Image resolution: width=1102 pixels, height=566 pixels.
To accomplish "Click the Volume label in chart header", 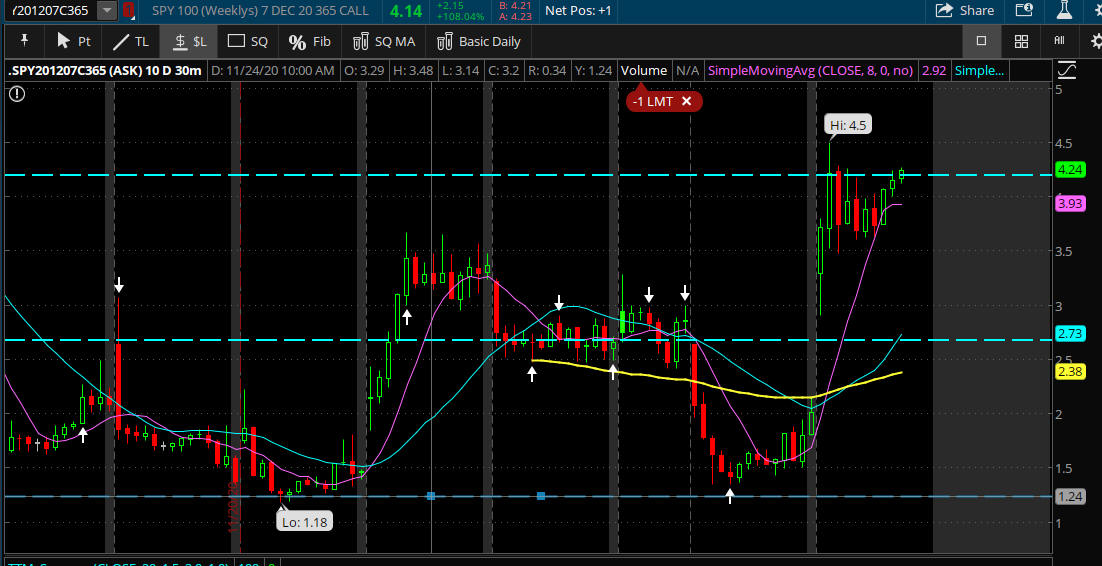I will click(x=643, y=70).
